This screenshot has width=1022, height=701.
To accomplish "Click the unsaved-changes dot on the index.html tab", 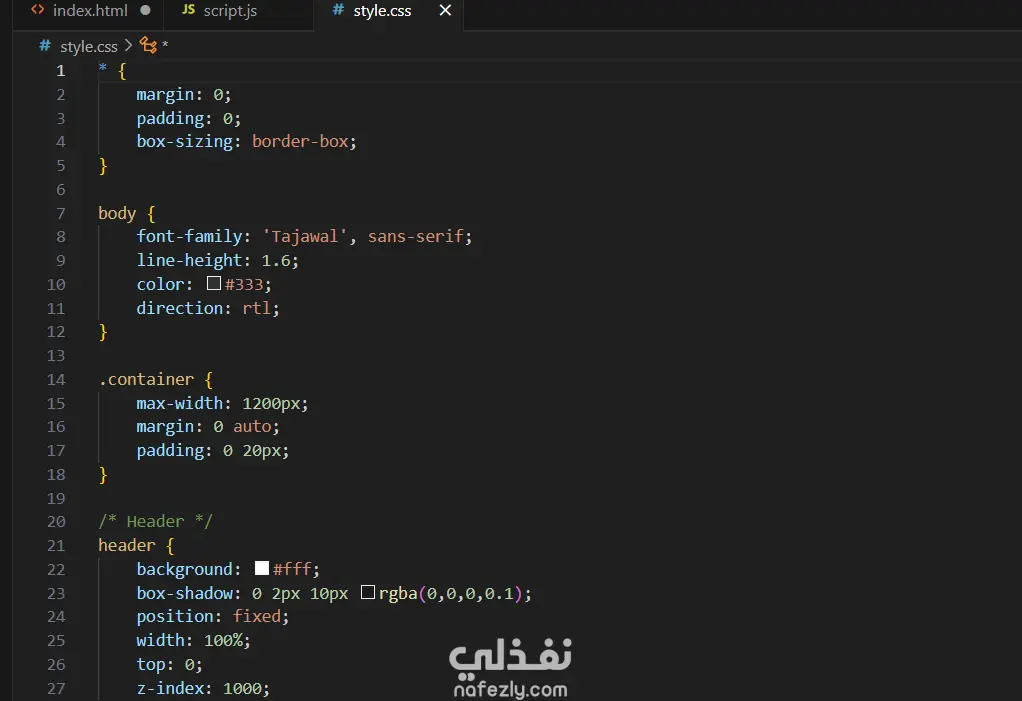I will click(145, 10).
